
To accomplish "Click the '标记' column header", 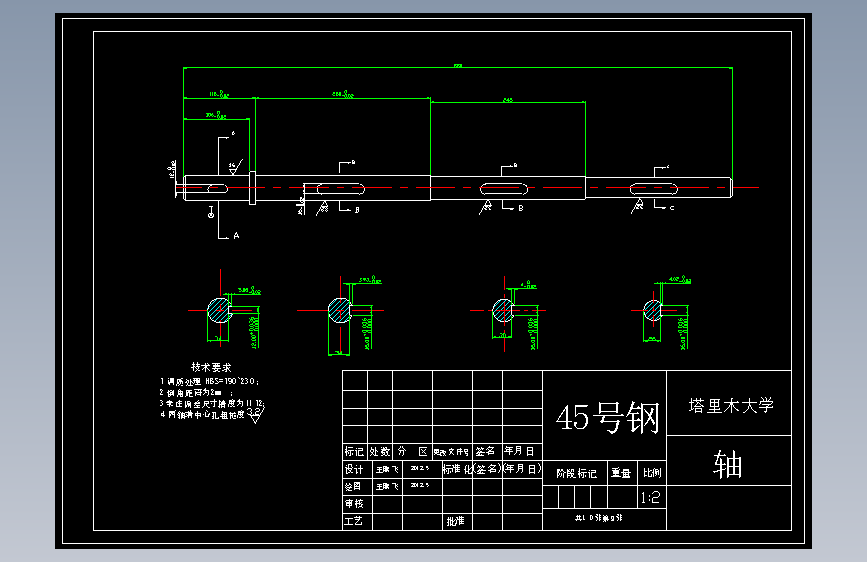I will click(x=354, y=451).
